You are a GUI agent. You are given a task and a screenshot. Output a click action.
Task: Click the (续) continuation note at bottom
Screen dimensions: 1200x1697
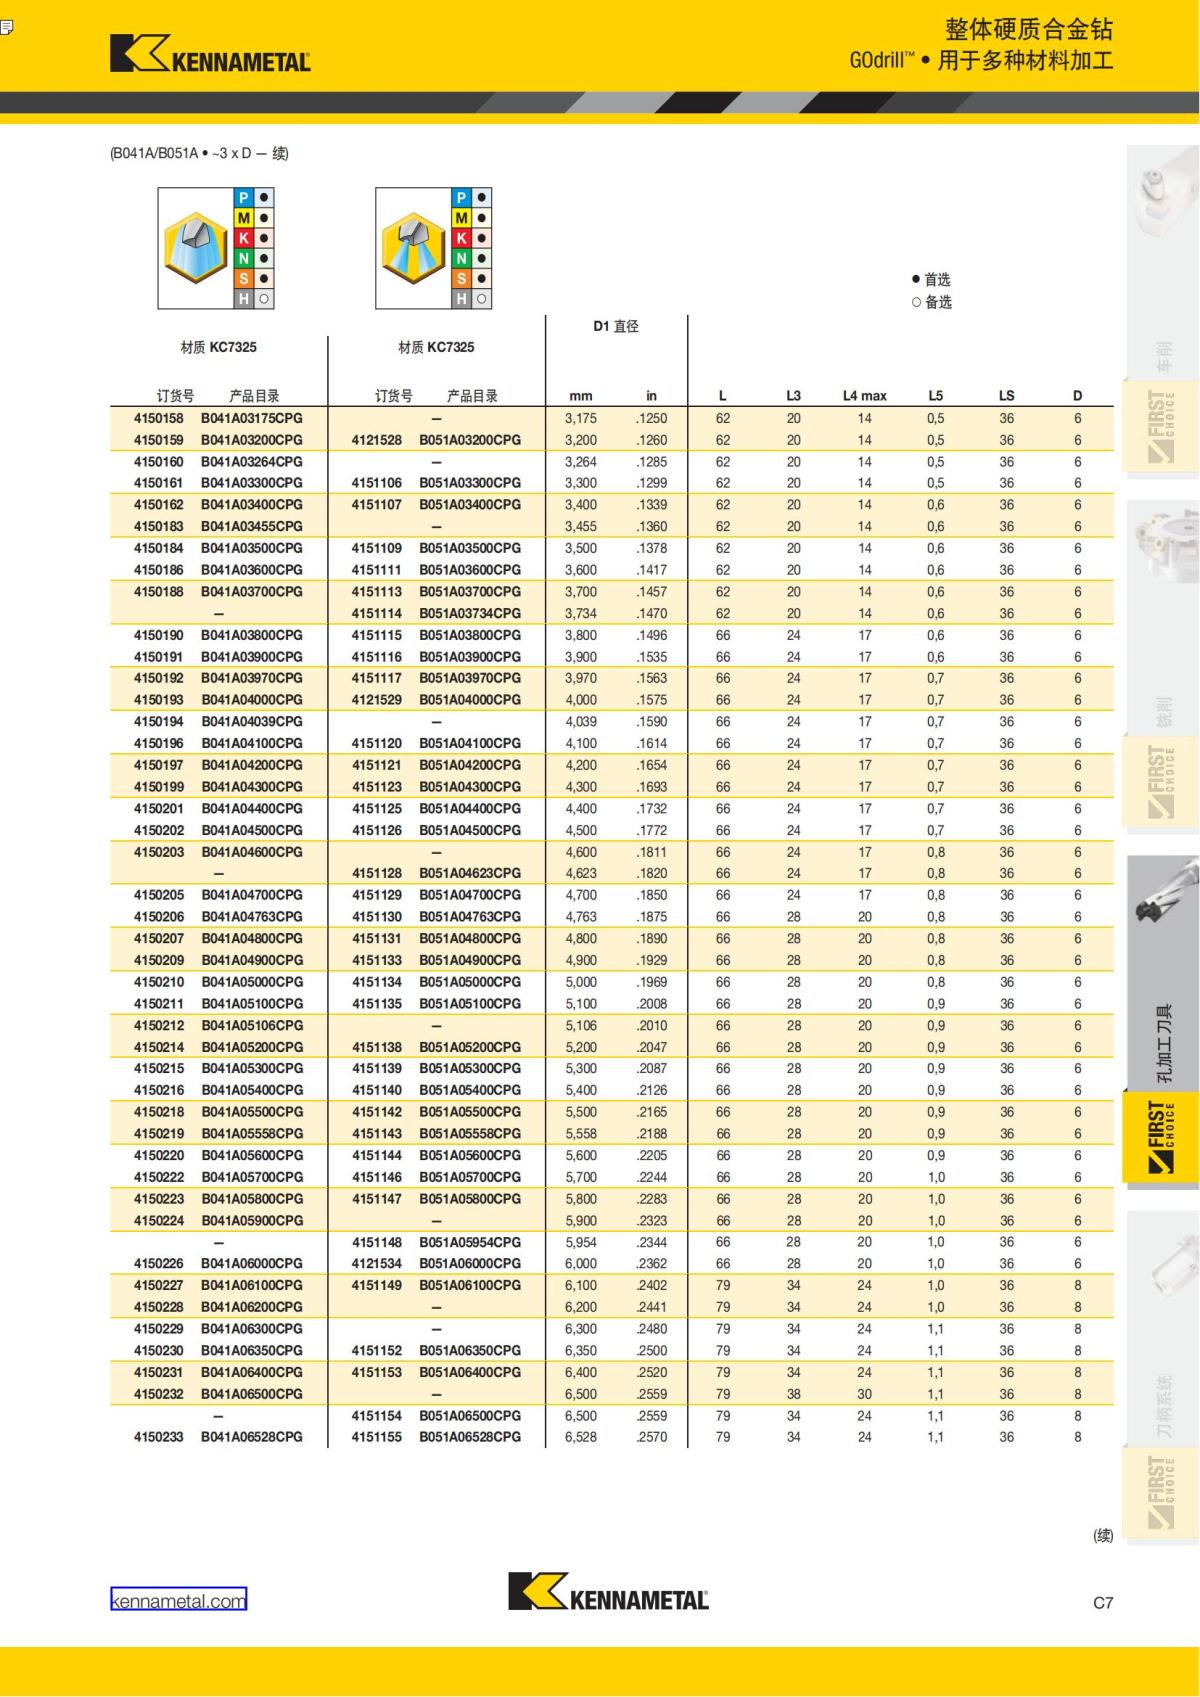coord(1103,1535)
